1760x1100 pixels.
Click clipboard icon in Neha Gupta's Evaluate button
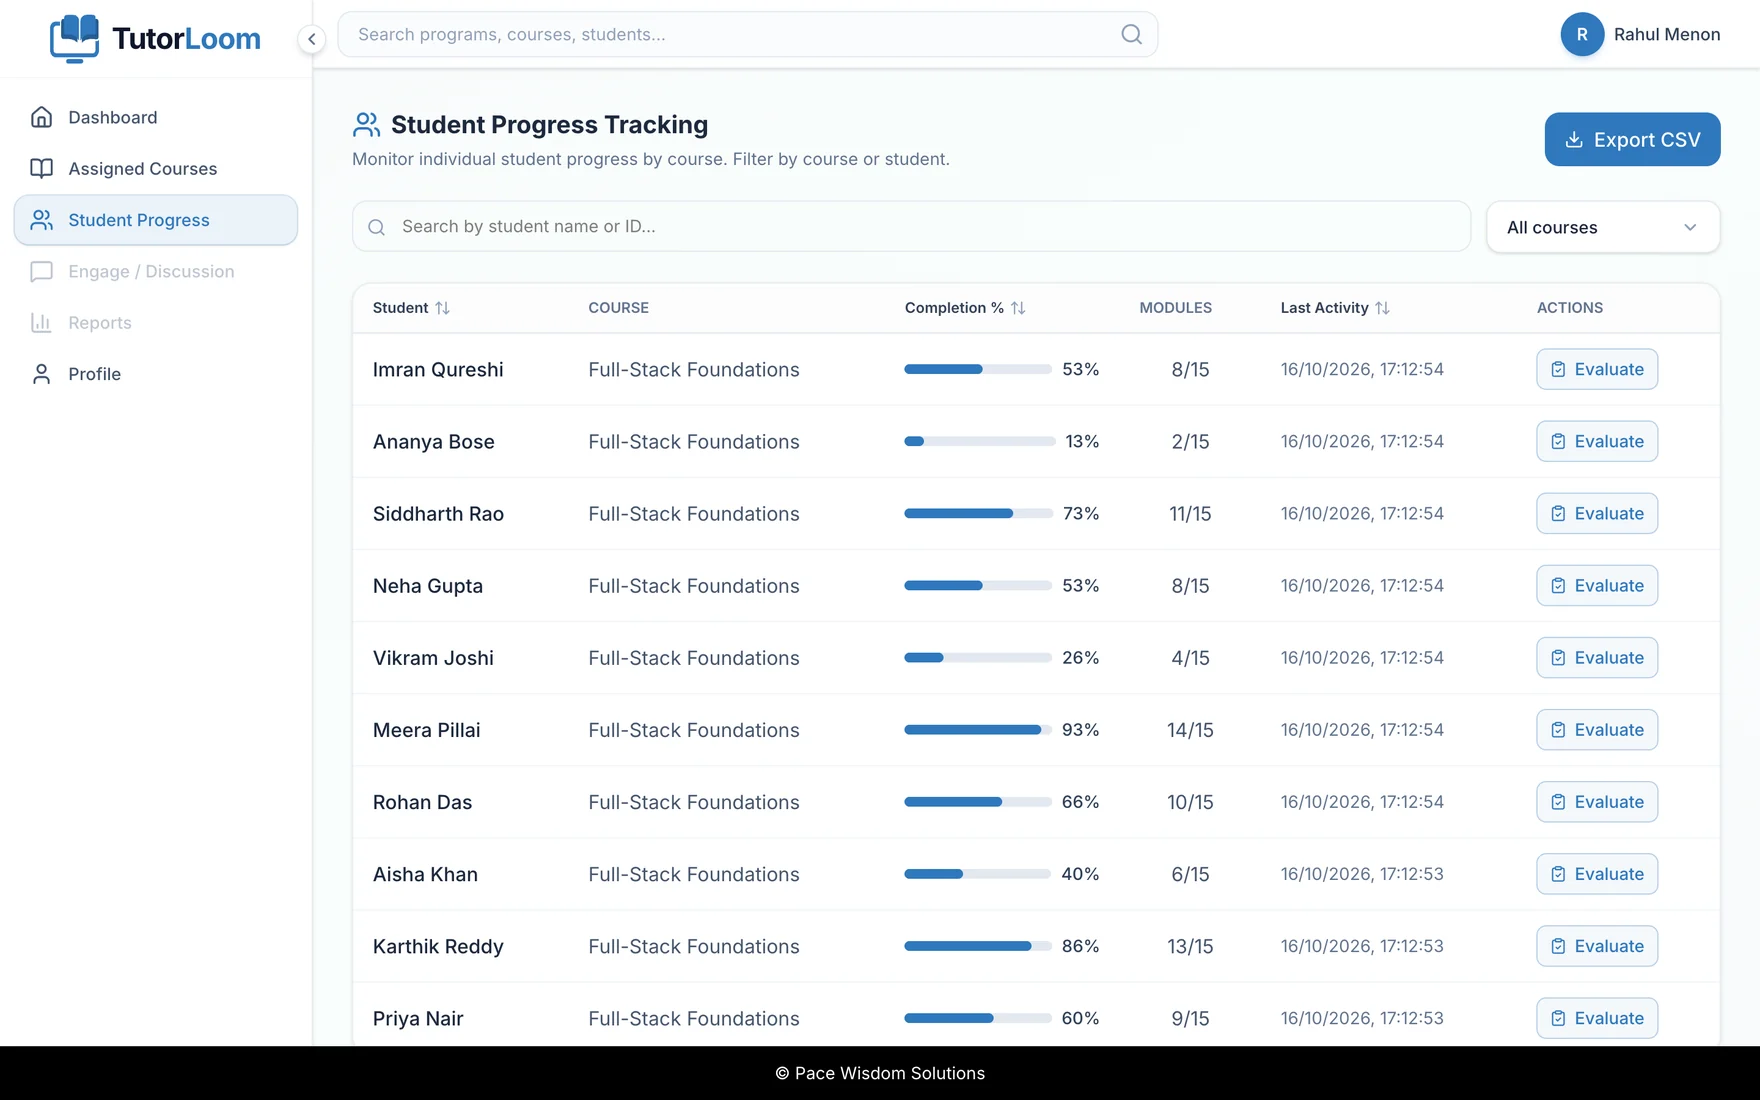pos(1558,585)
